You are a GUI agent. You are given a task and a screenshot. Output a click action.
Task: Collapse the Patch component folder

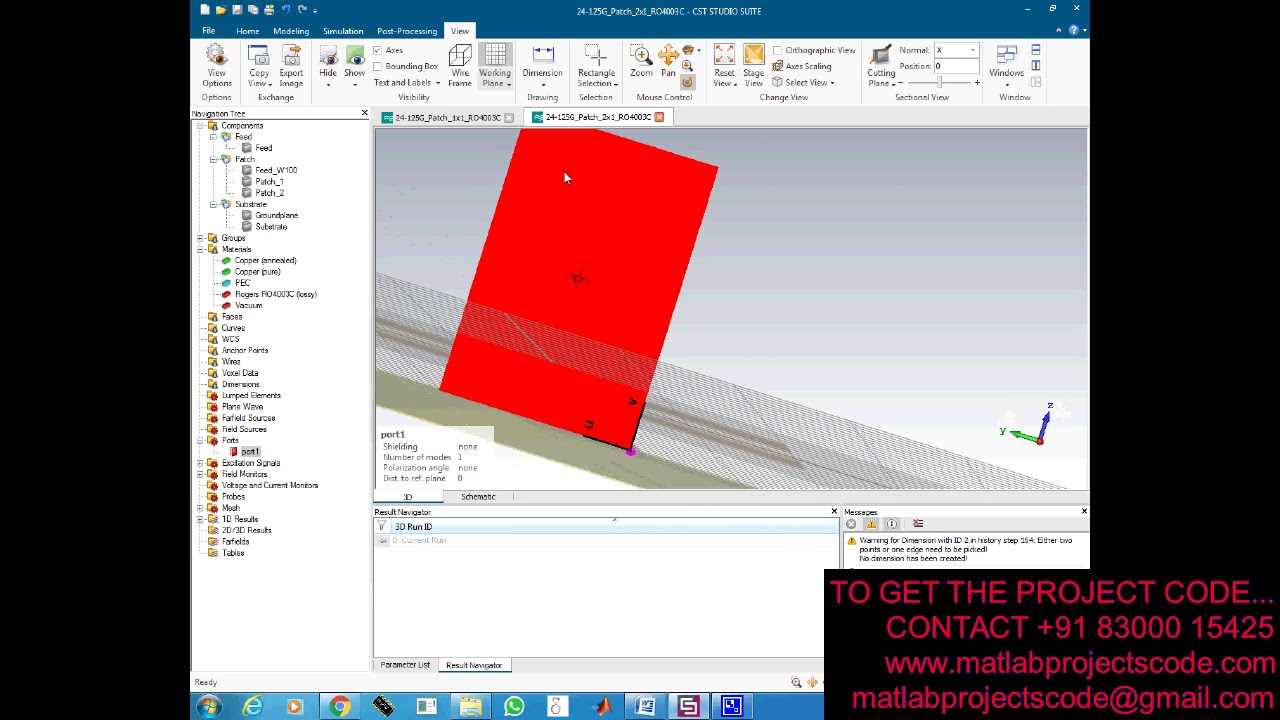[x=213, y=160]
